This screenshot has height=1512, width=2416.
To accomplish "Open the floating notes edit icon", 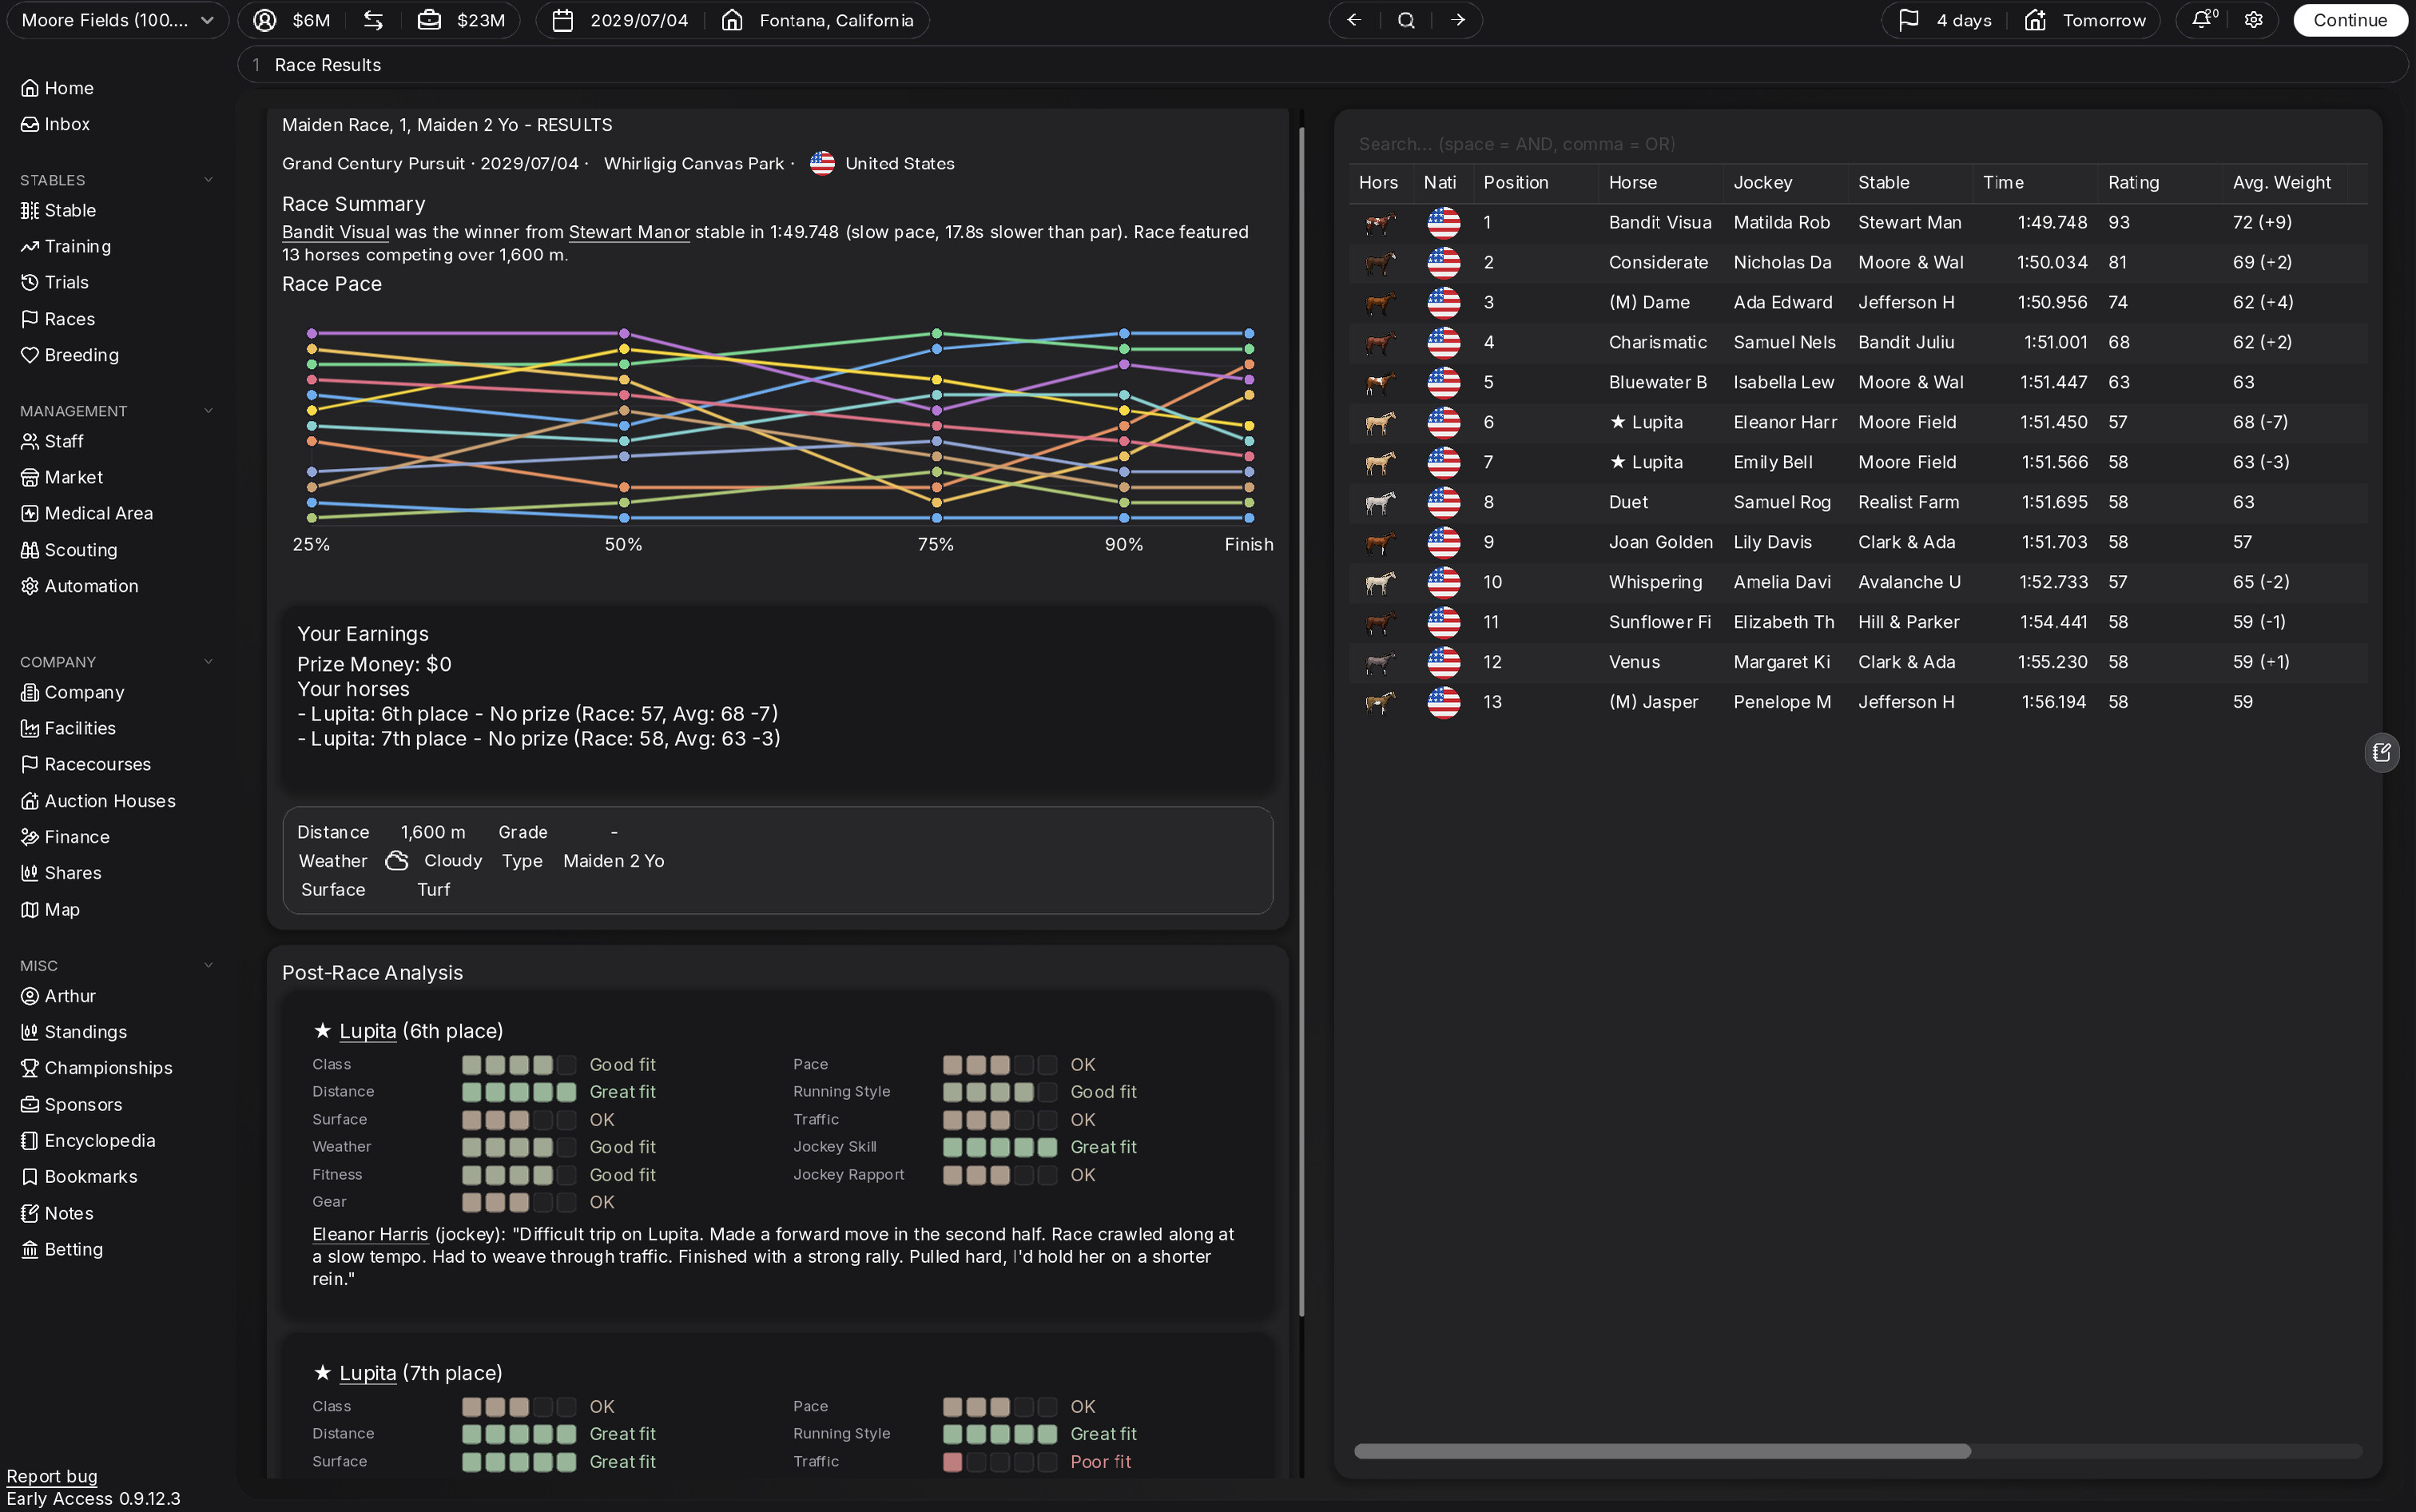I will (2381, 752).
